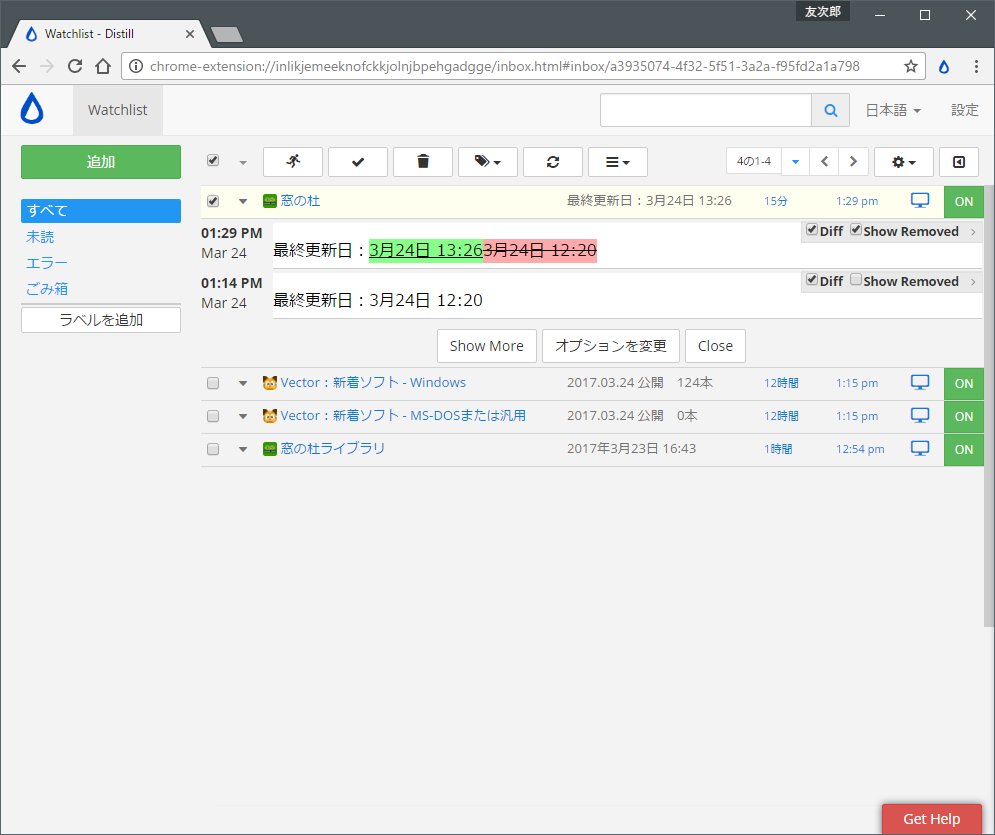Open the select-all dropdown arrow in toolbar

pos(243,162)
